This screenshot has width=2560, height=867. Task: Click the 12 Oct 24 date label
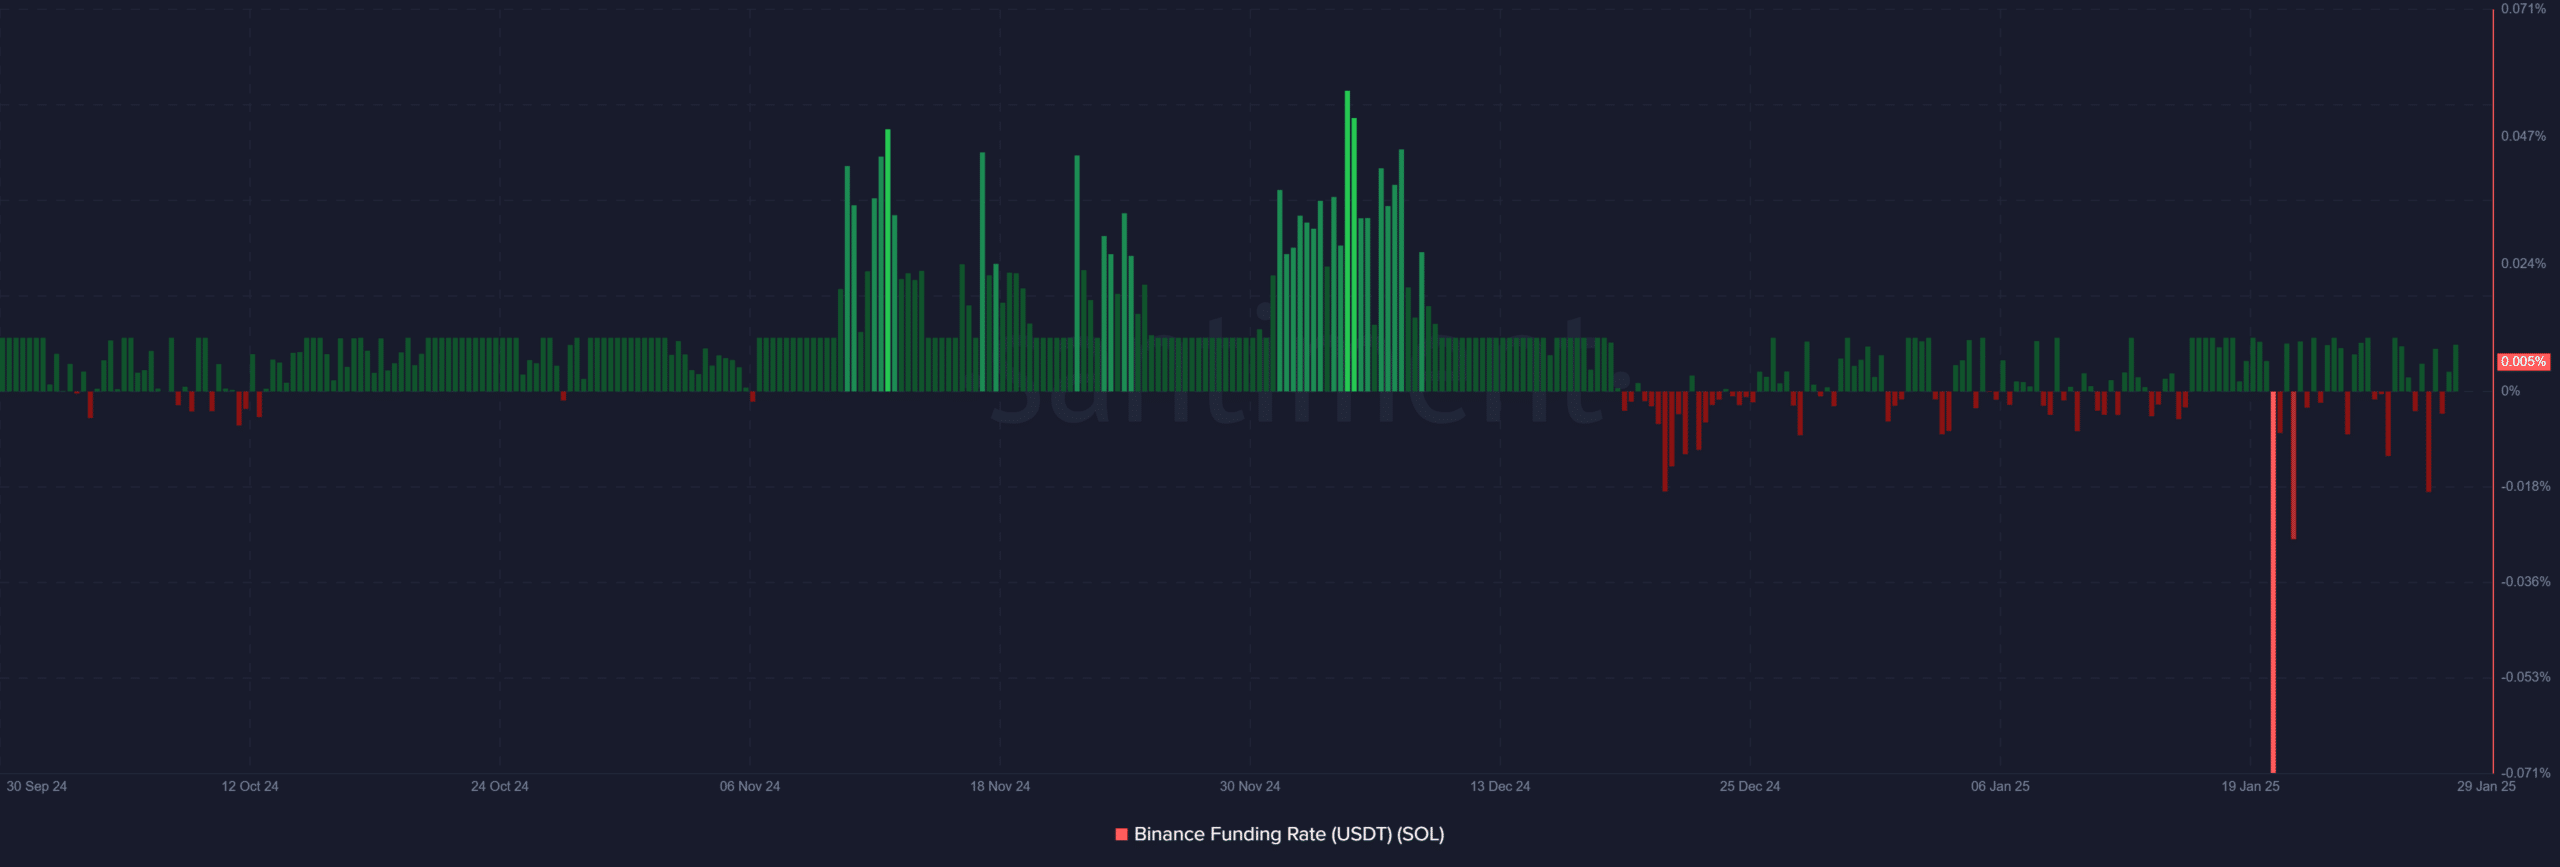click(250, 786)
